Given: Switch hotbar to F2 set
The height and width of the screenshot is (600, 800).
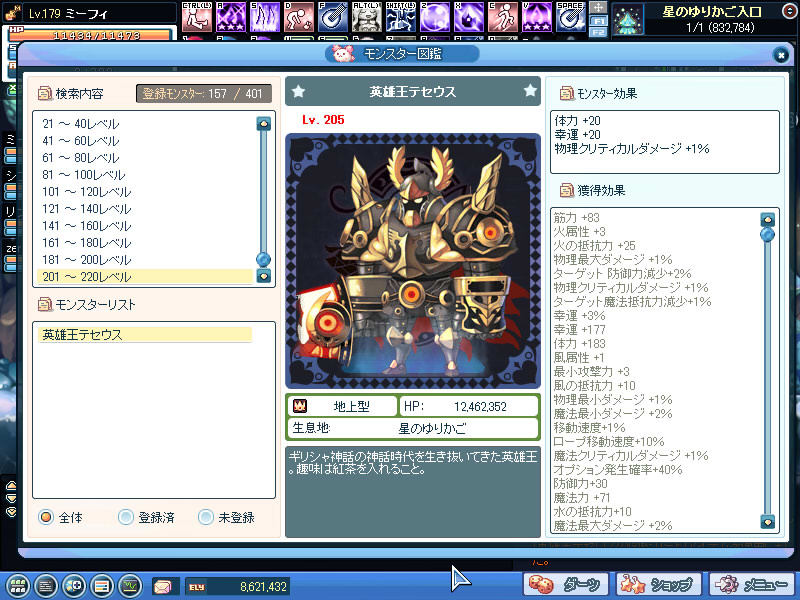Looking at the screenshot, I should [x=598, y=32].
